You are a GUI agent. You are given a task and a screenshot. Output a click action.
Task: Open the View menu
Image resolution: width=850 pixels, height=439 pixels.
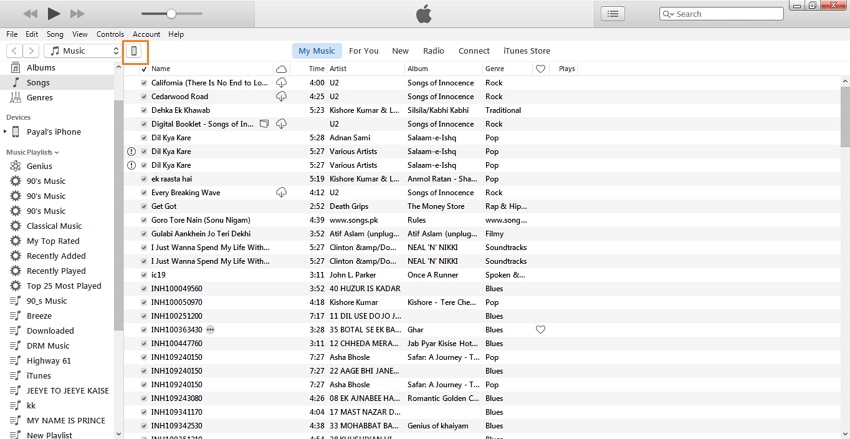(80, 34)
